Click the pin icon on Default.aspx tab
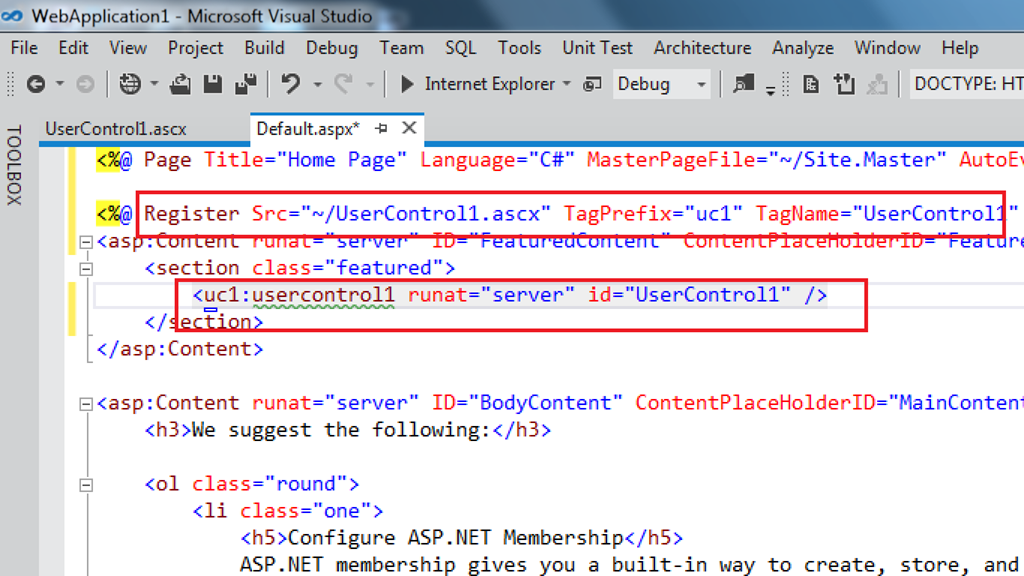Screen dimensions: 1024x576 (x=382, y=129)
